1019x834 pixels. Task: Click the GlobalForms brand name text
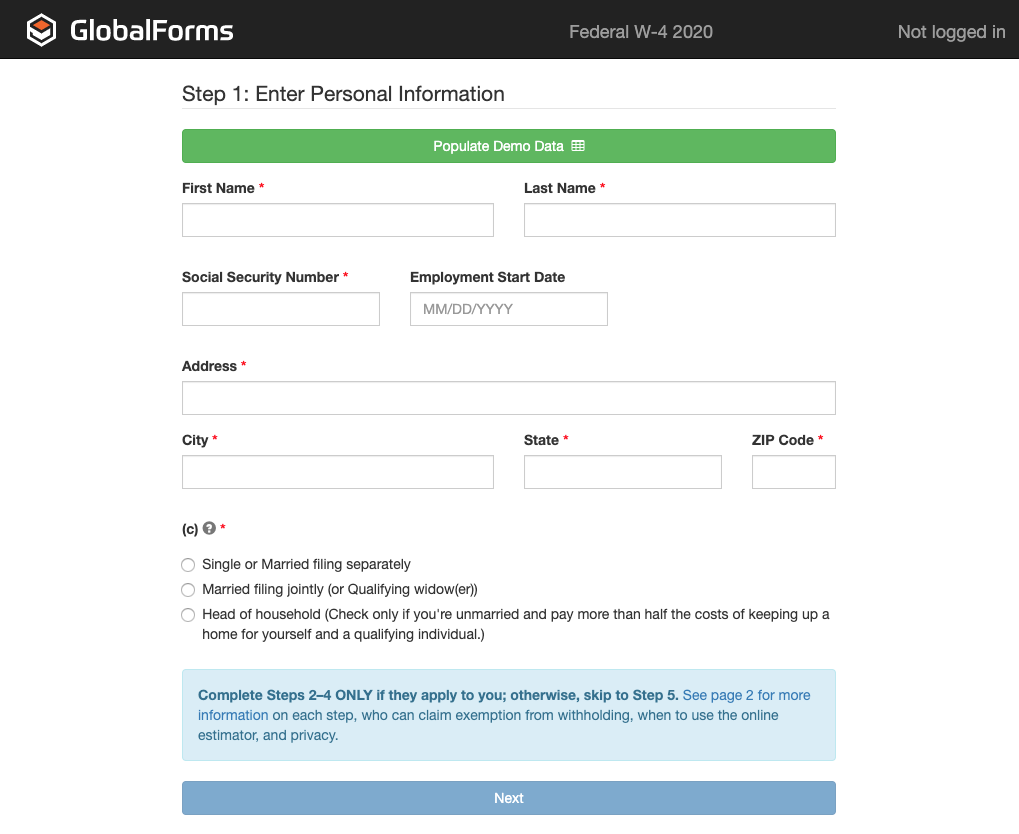pyautogui.click(x=151, y=31)
